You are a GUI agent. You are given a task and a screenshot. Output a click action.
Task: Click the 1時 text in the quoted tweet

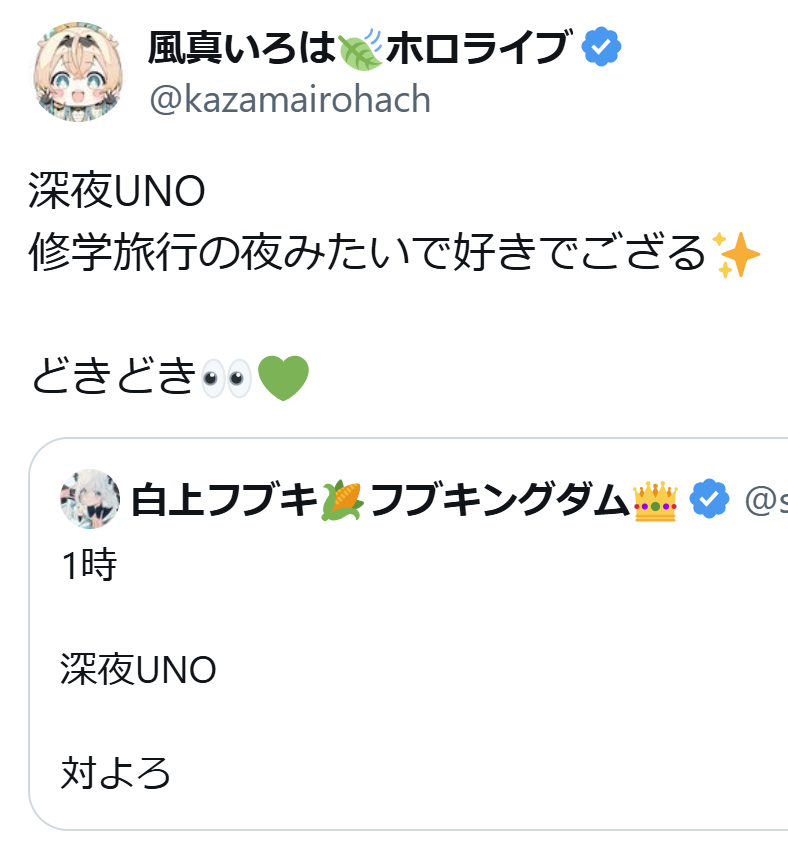coord(89,566)
